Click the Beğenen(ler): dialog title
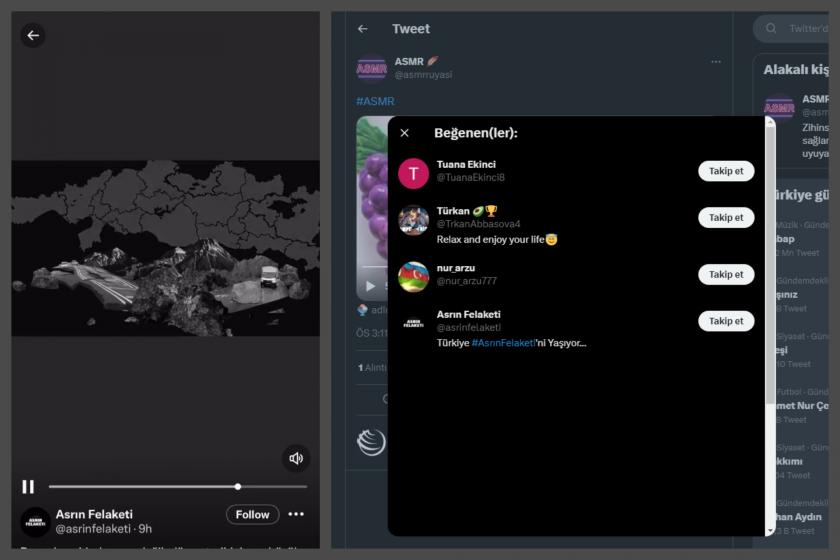 (476, 133)
